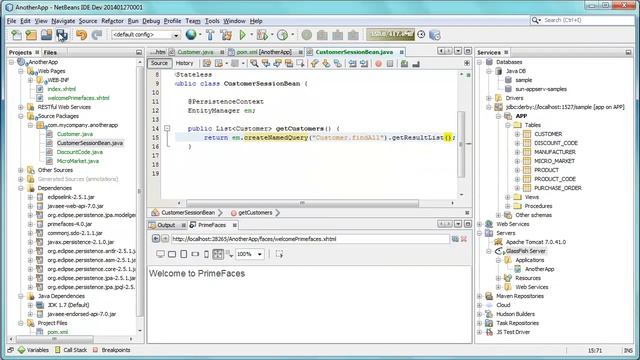Switch to the Customer.java editor tab
Viewport: 640px width, 360px height.
click(196, 52)
